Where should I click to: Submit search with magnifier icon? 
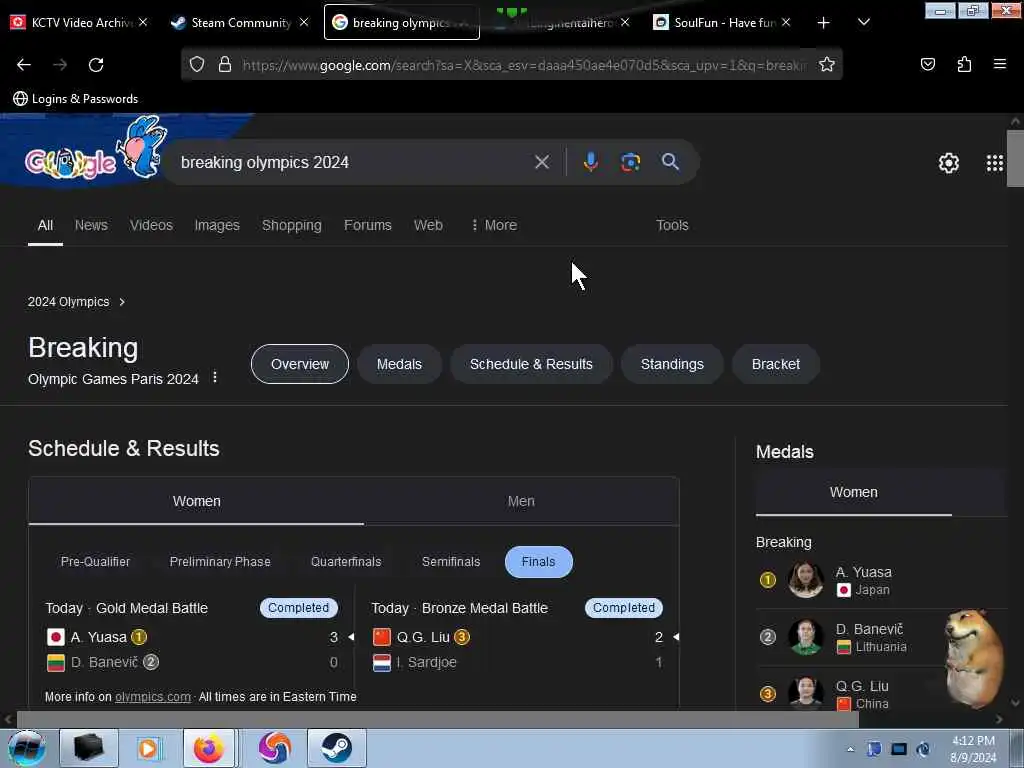[670, 162]
